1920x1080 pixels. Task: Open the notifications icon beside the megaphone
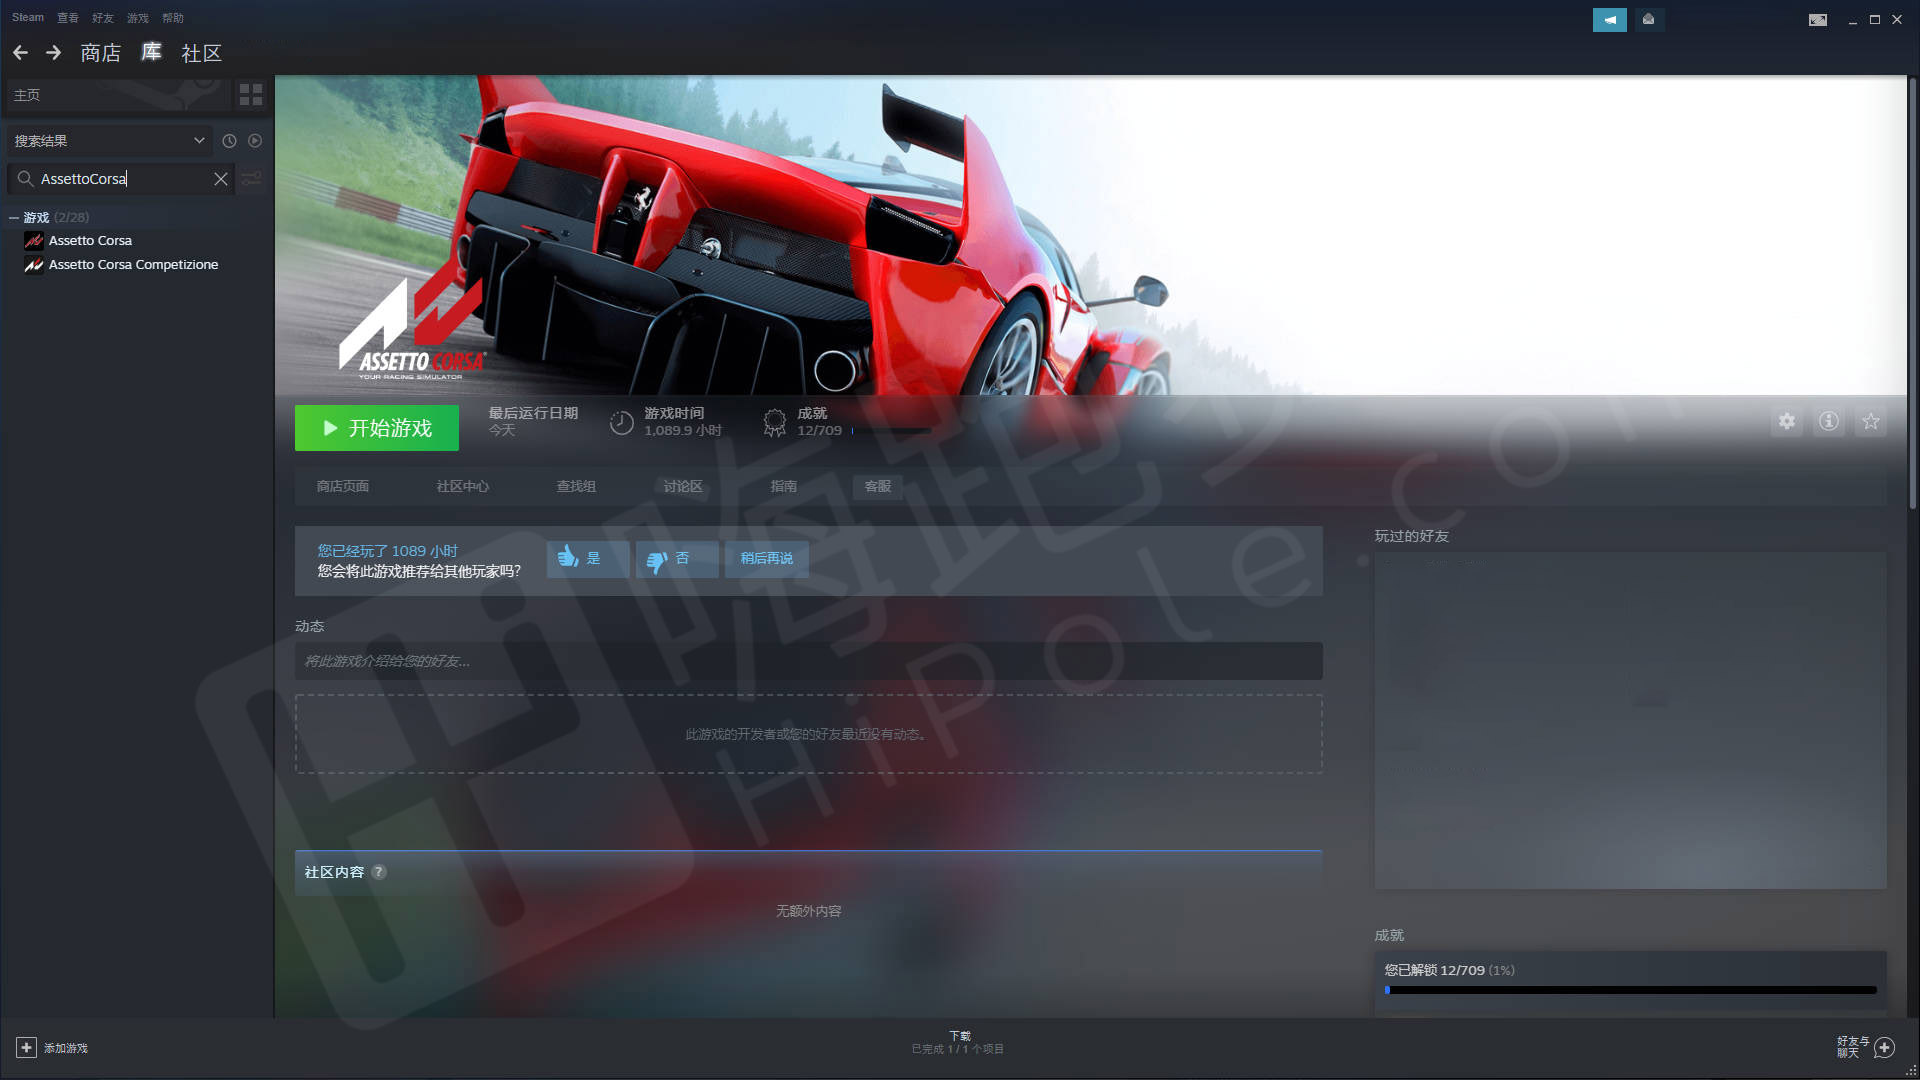1648,19
